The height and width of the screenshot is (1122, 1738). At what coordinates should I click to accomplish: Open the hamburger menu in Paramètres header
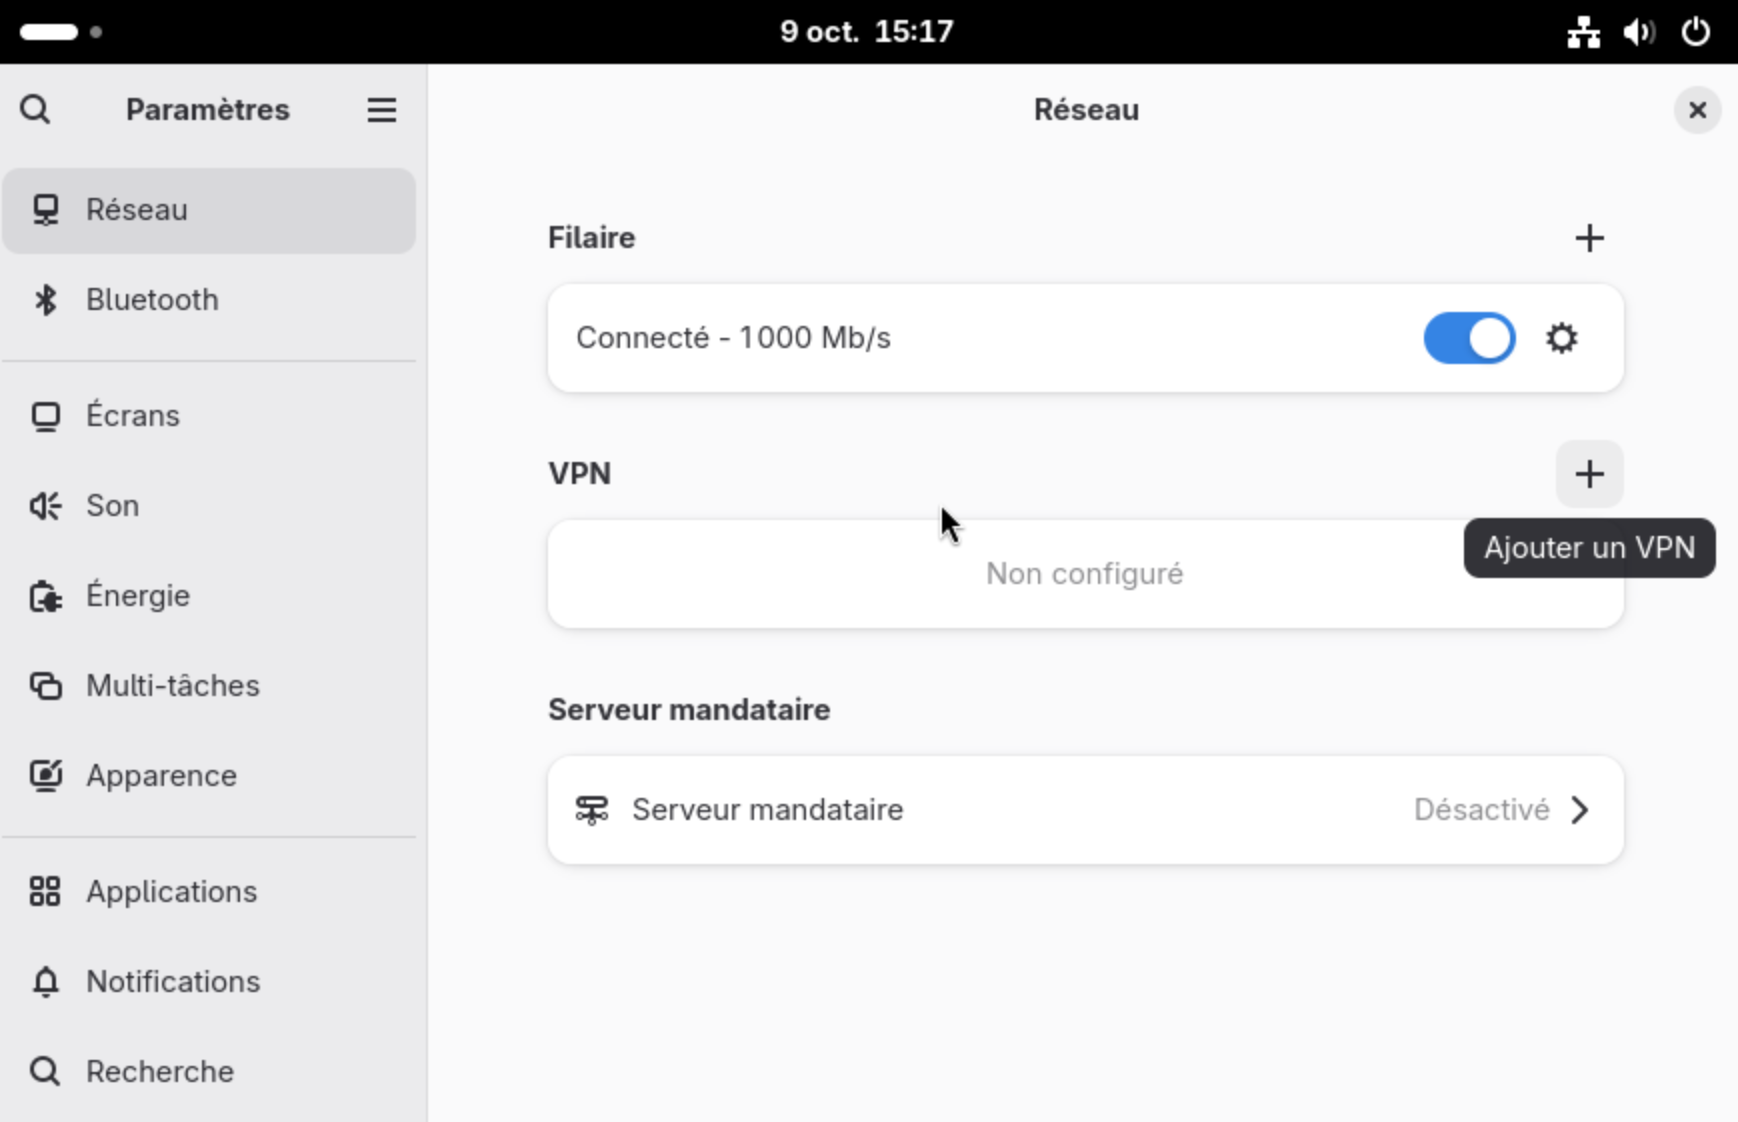(381, 109)
